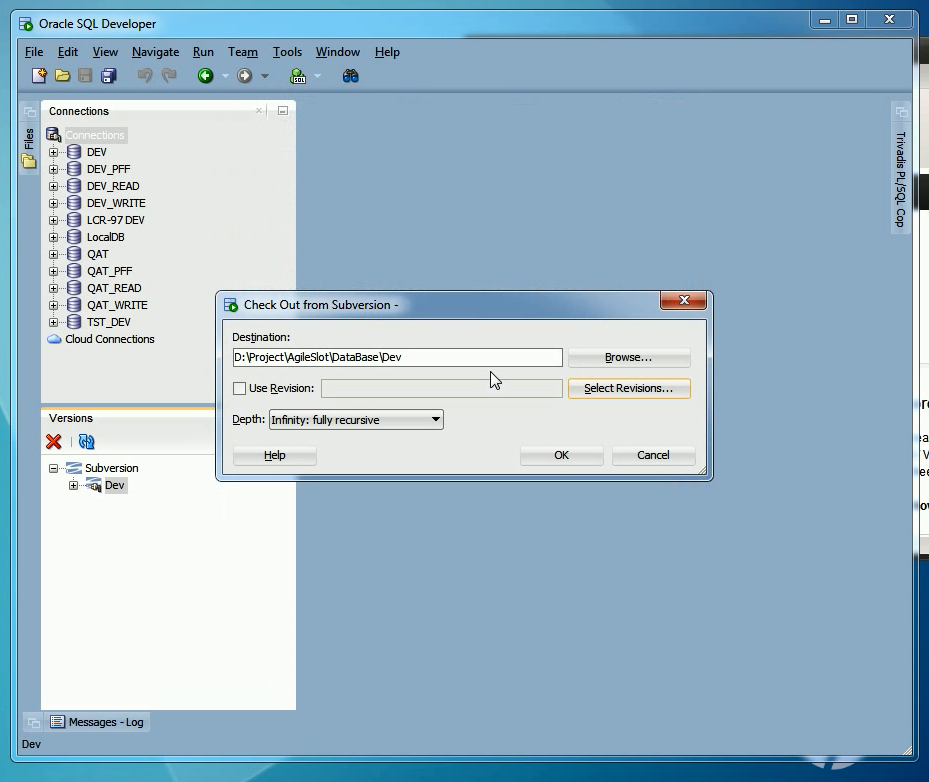The height and width of the screenshot is (782, 929).
Task: Open the File menu
Action: [x=34, y=52]
